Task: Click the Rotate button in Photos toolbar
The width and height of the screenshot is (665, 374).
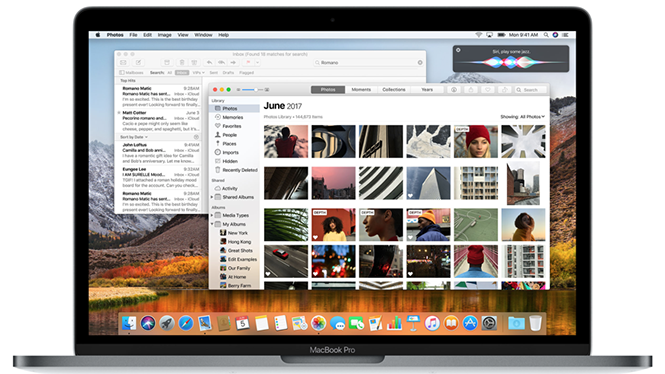Action: pos(505,90)
